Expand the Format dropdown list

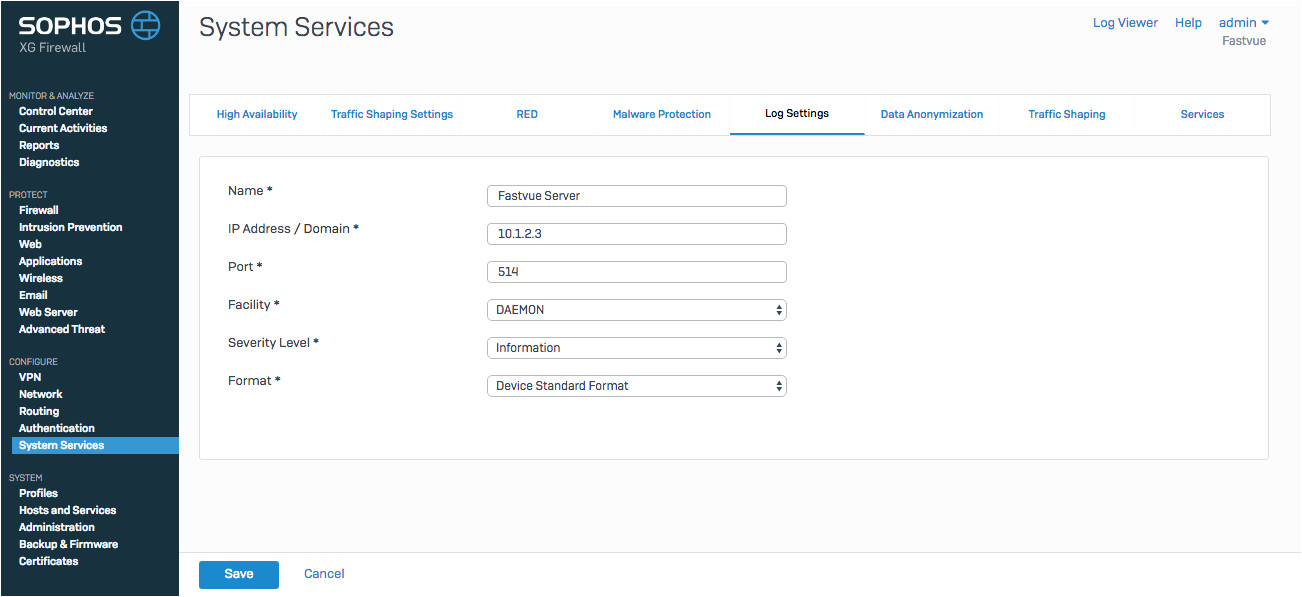[636, 386]
